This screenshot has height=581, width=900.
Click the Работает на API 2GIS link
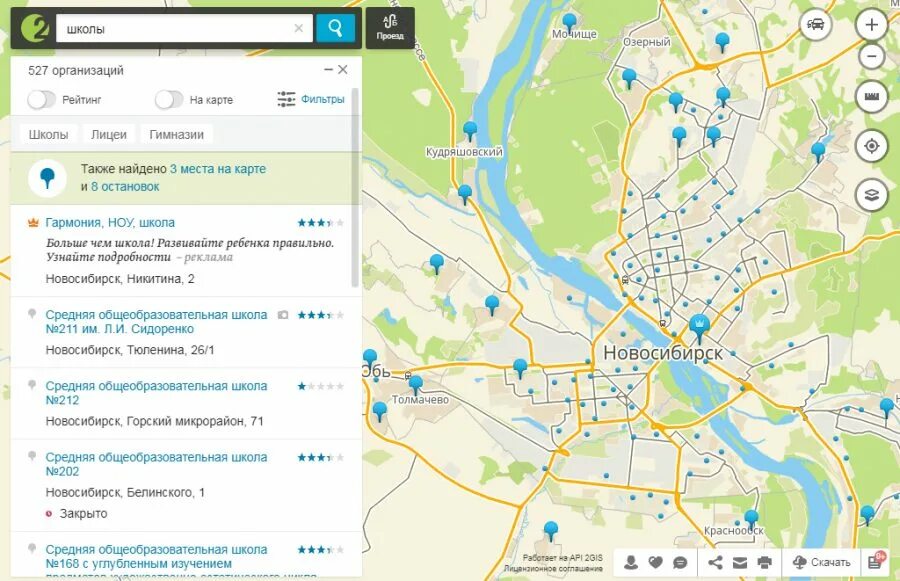click(562, 557)
